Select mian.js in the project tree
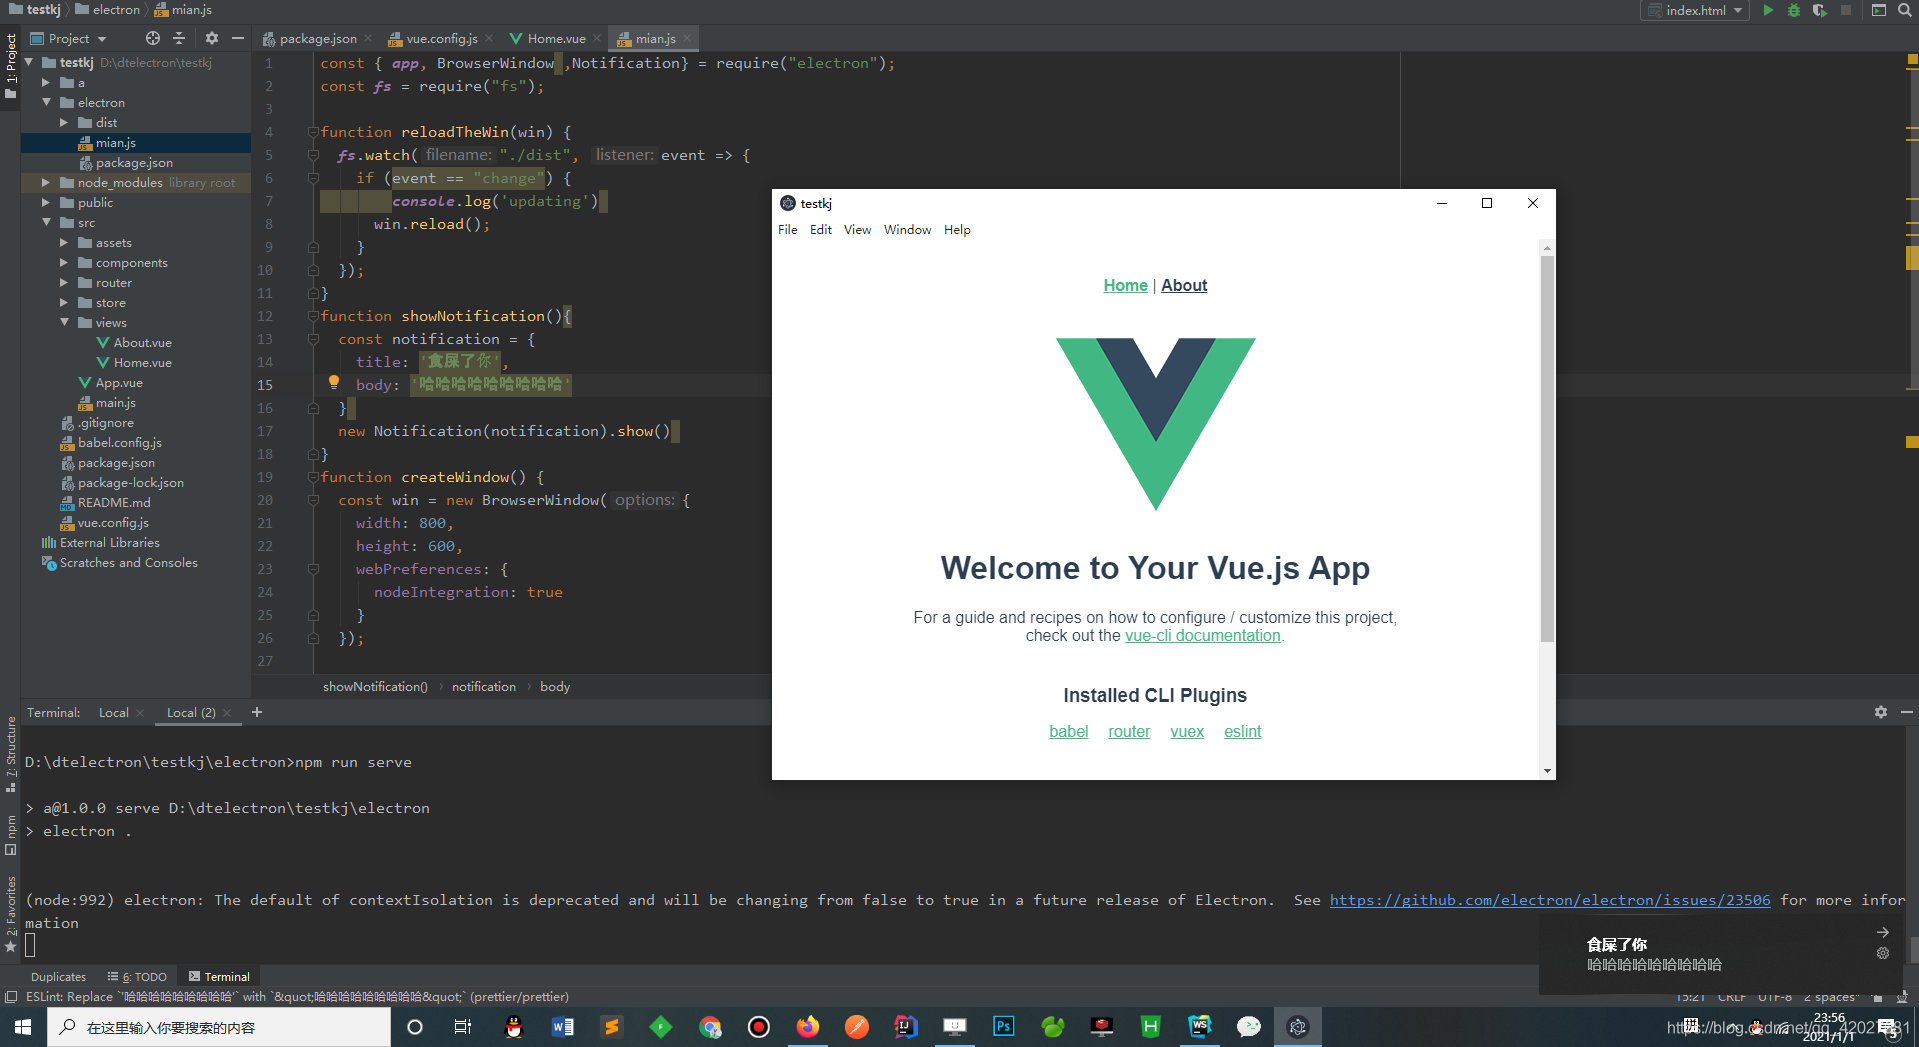1919x1047 pixels. click(115, 143)
